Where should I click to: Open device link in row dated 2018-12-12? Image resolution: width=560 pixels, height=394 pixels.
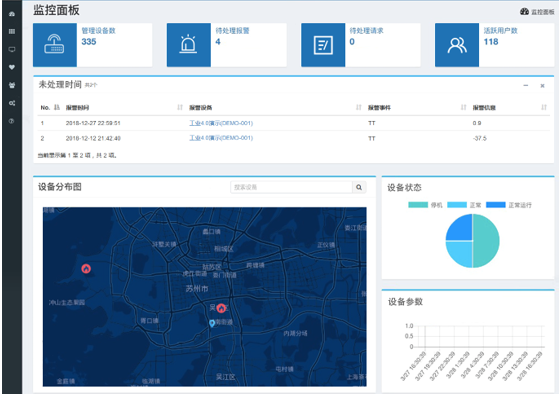click(x=221, y=138)
